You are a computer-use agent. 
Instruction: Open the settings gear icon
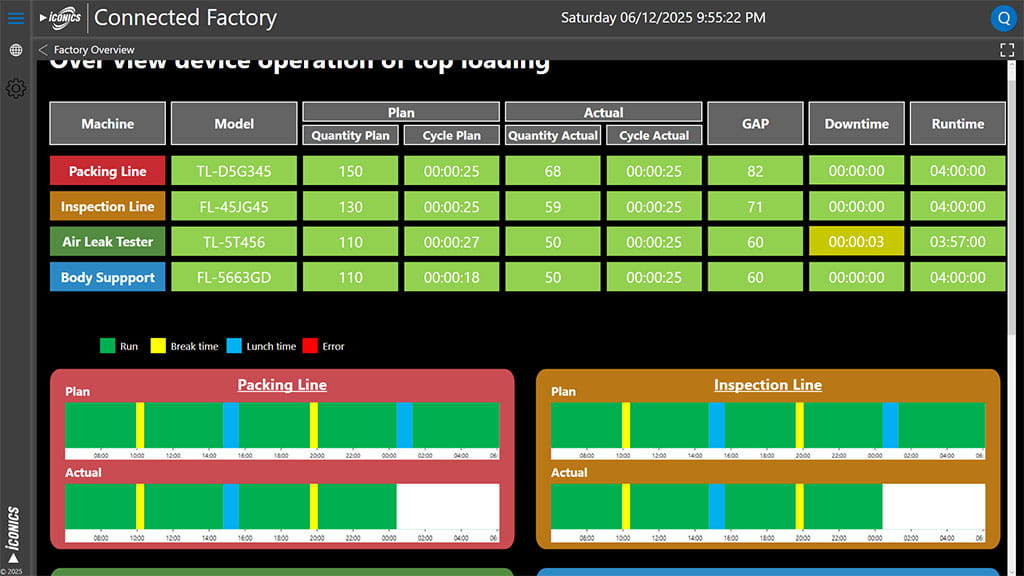pos(15,89)
